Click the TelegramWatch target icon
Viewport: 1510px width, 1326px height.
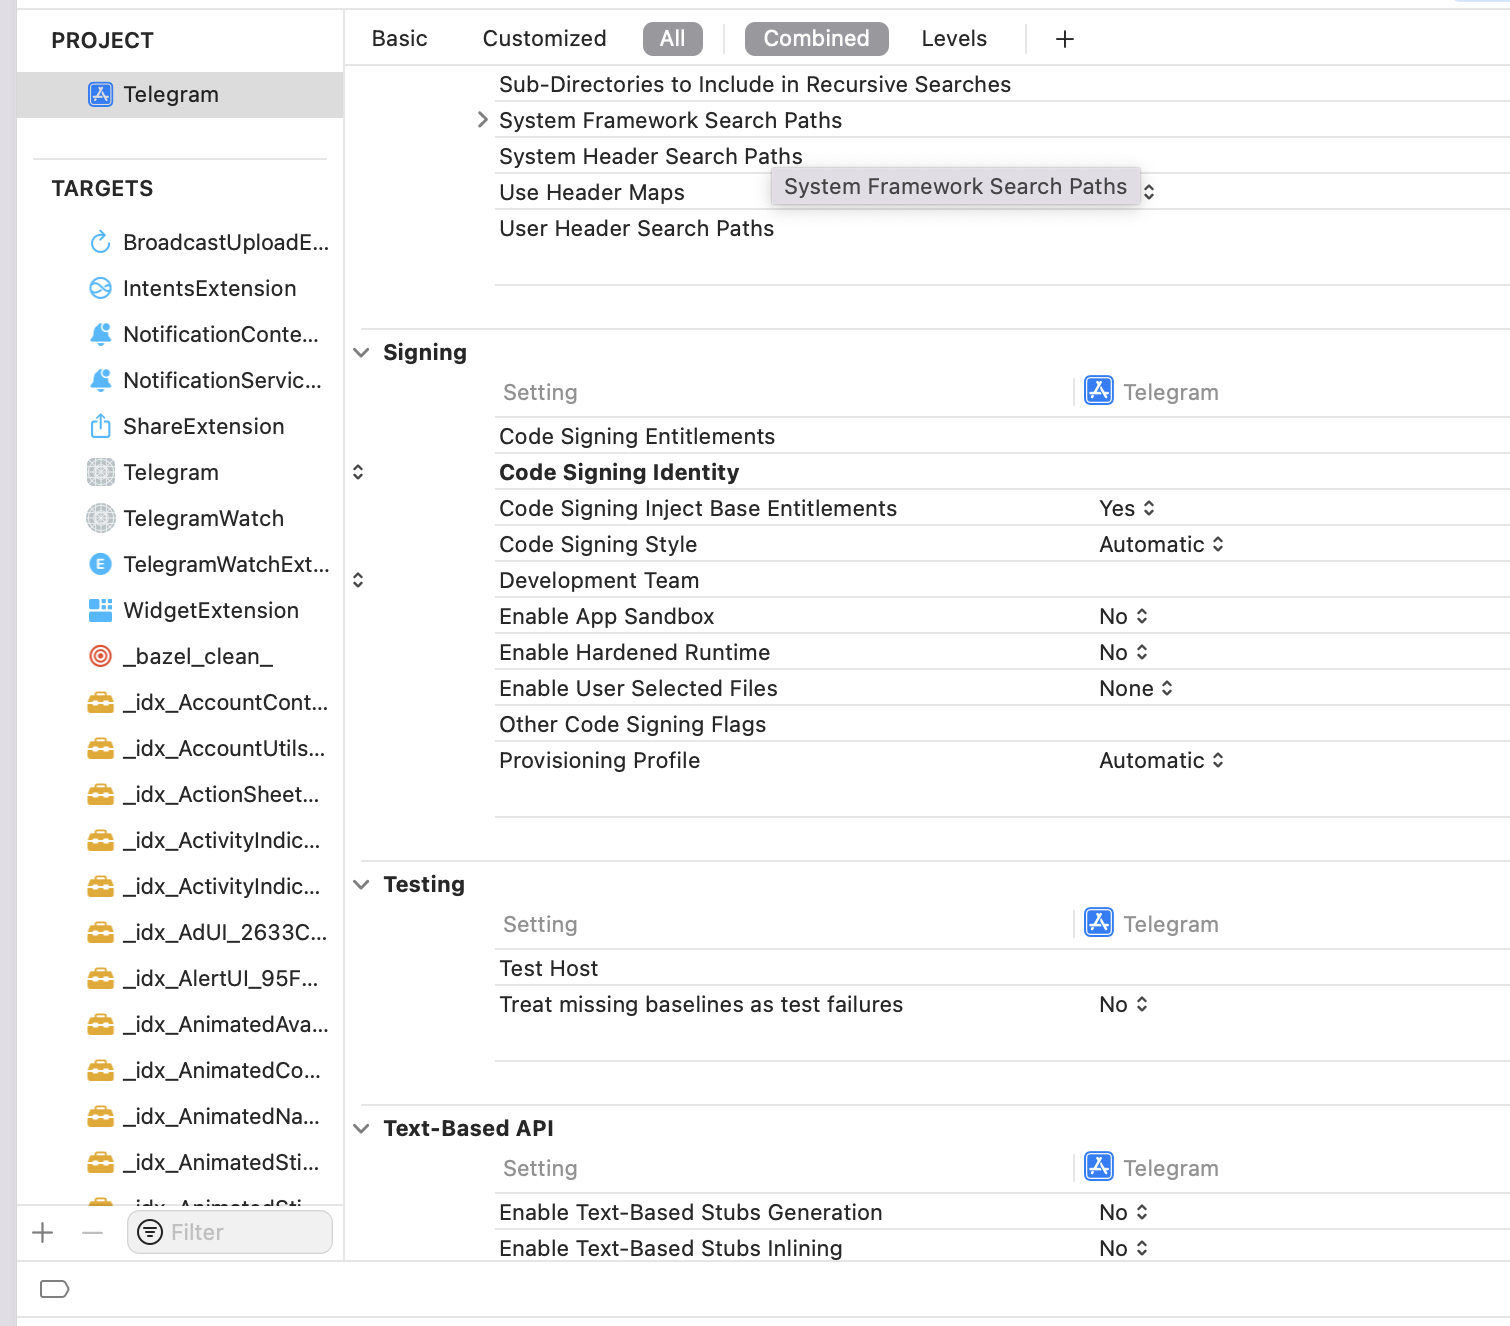100,518
